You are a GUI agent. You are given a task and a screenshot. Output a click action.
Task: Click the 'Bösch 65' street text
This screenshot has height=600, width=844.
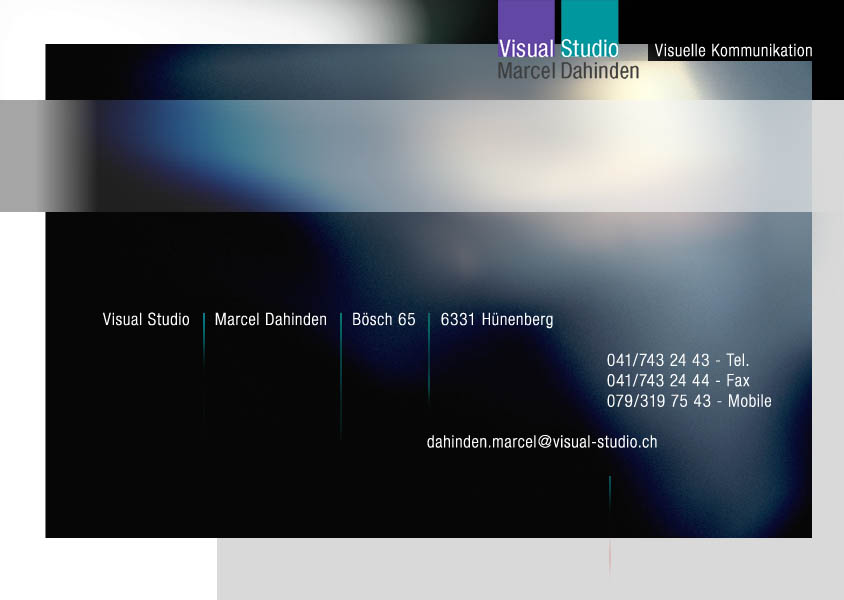pos(384,319)
